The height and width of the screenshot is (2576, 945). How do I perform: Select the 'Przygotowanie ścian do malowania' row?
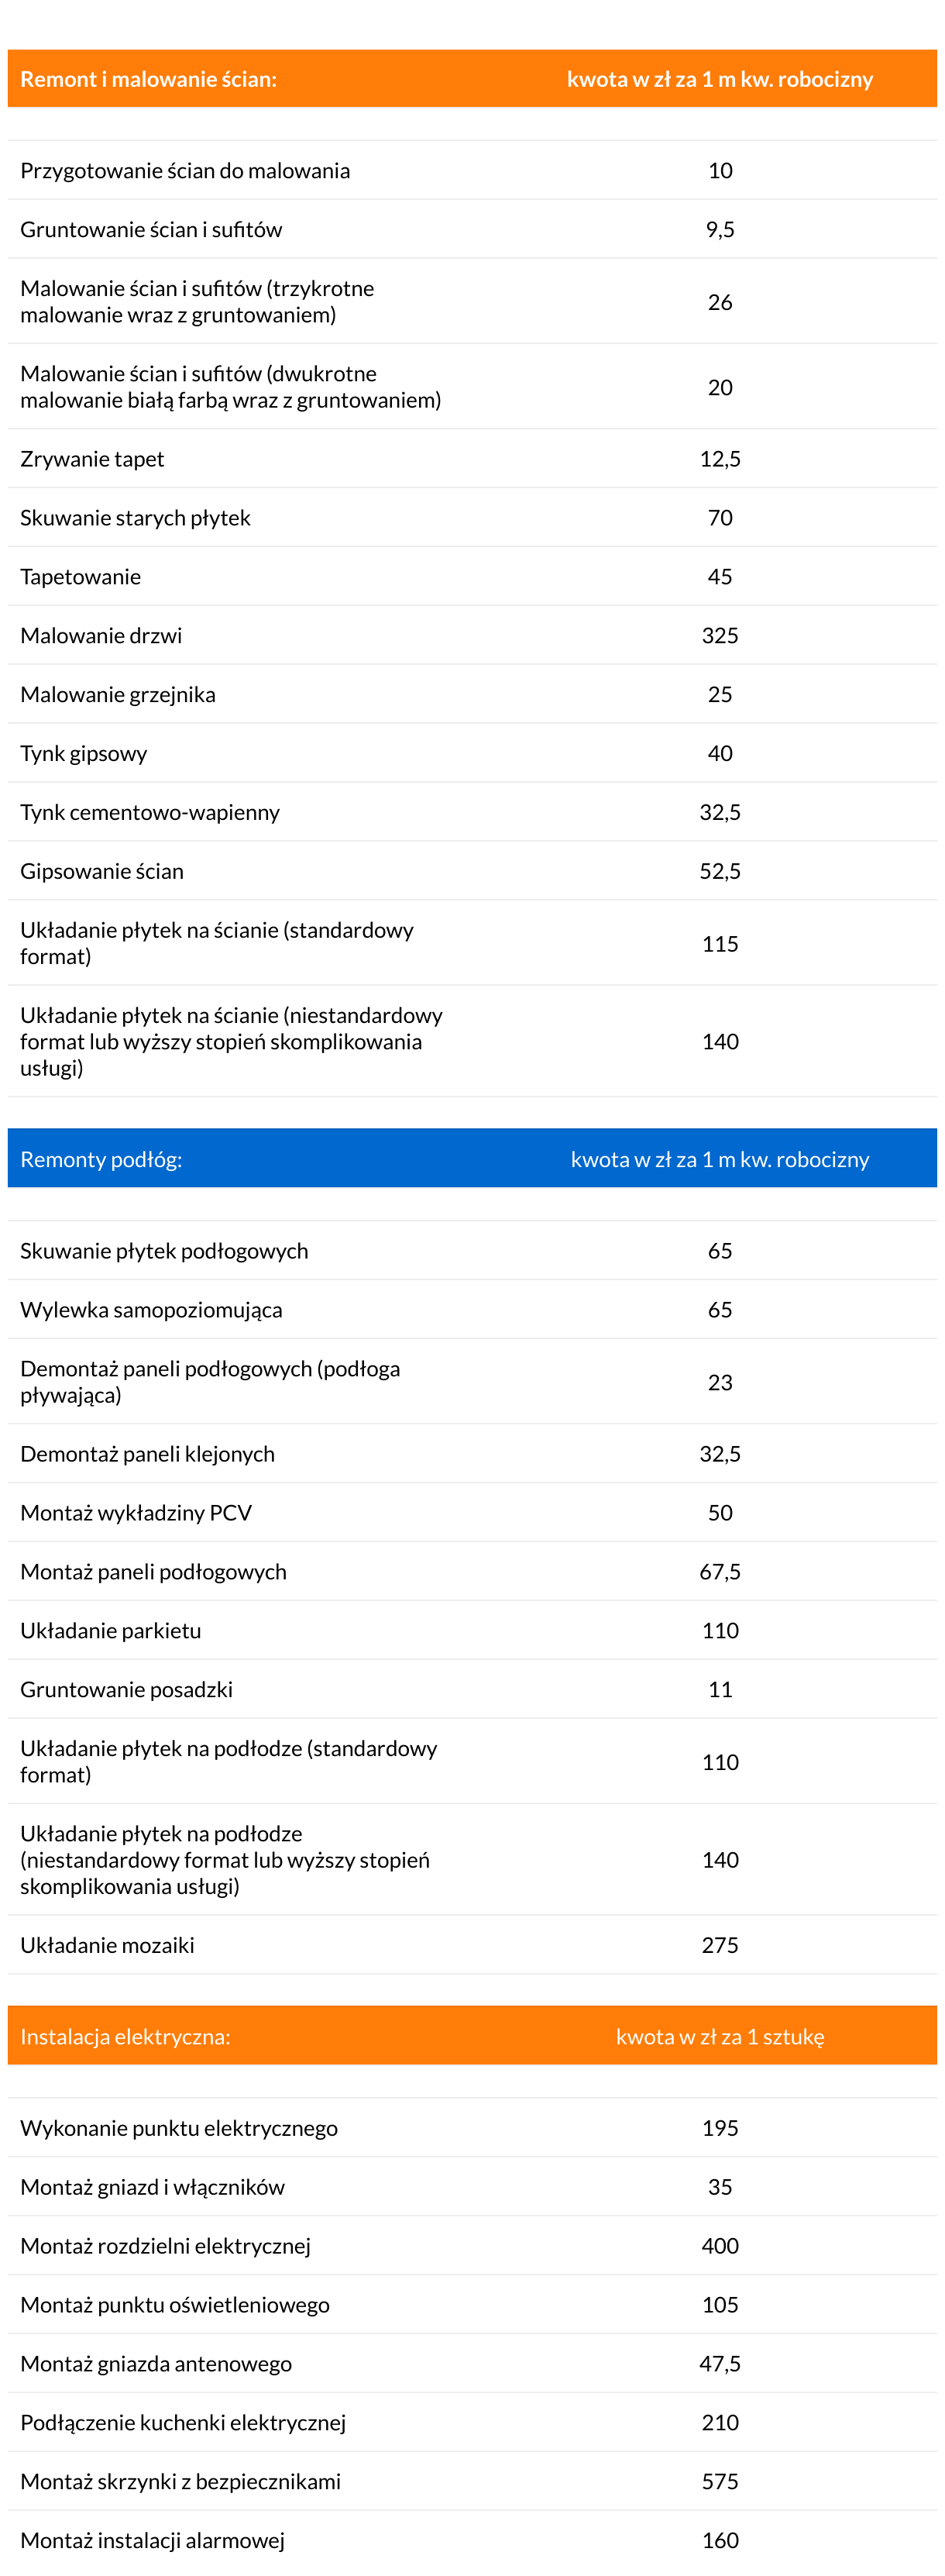pyautogui.click(x=472, y=170)
